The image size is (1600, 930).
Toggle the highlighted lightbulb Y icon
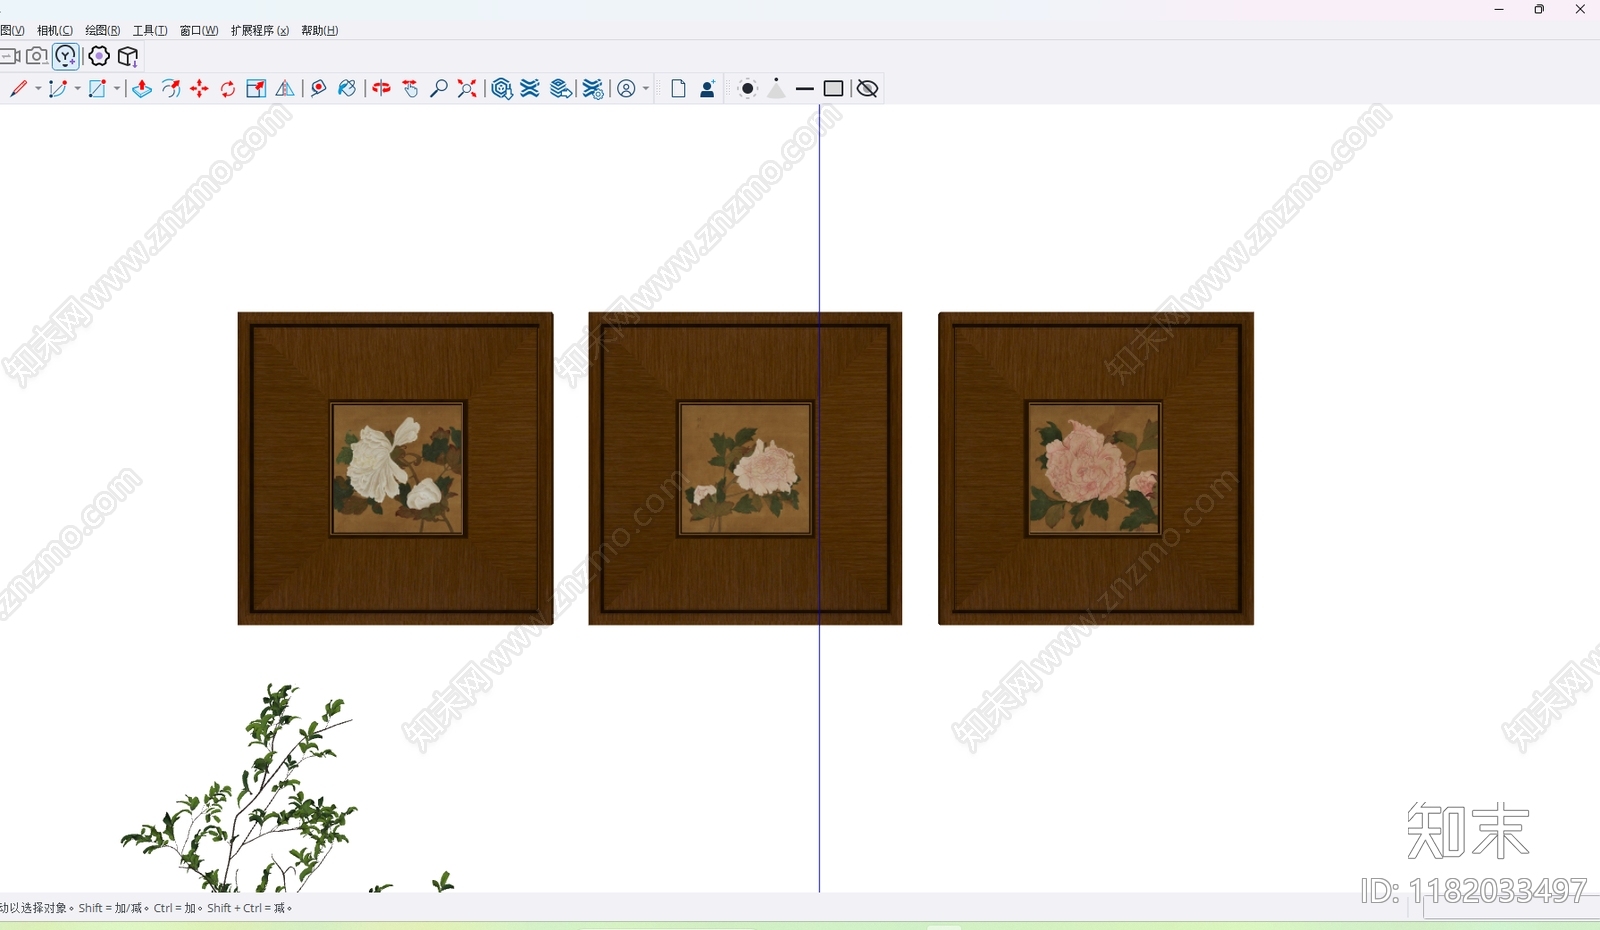click(66, 56)
